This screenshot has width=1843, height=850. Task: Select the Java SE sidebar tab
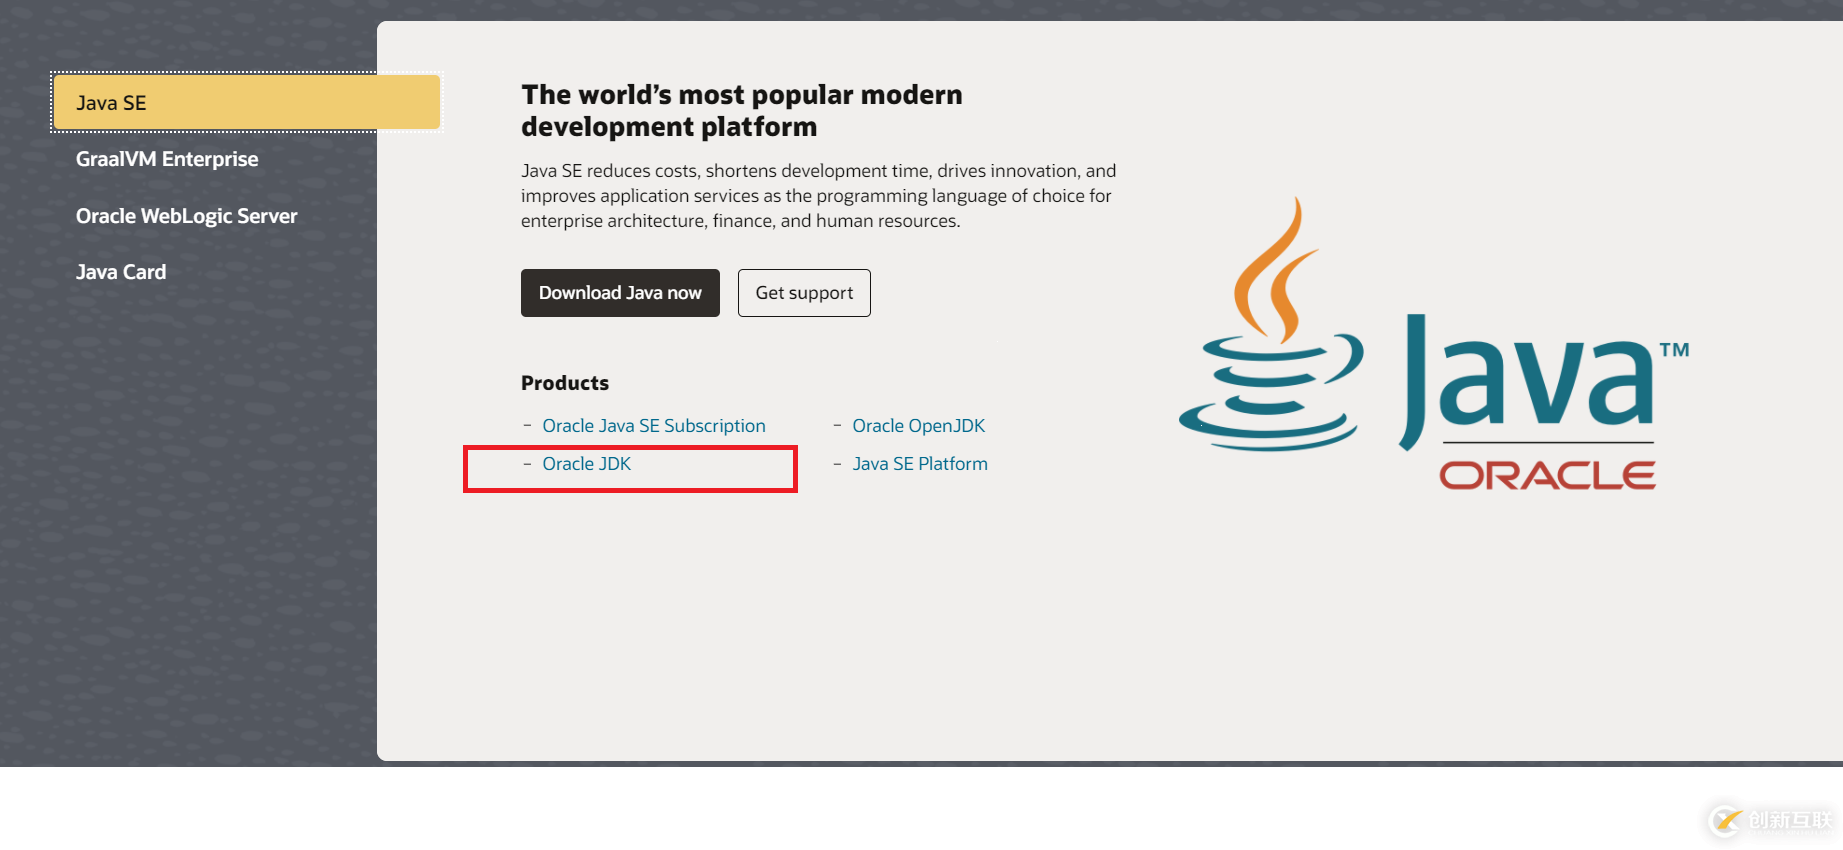click(x=246, y=102)
